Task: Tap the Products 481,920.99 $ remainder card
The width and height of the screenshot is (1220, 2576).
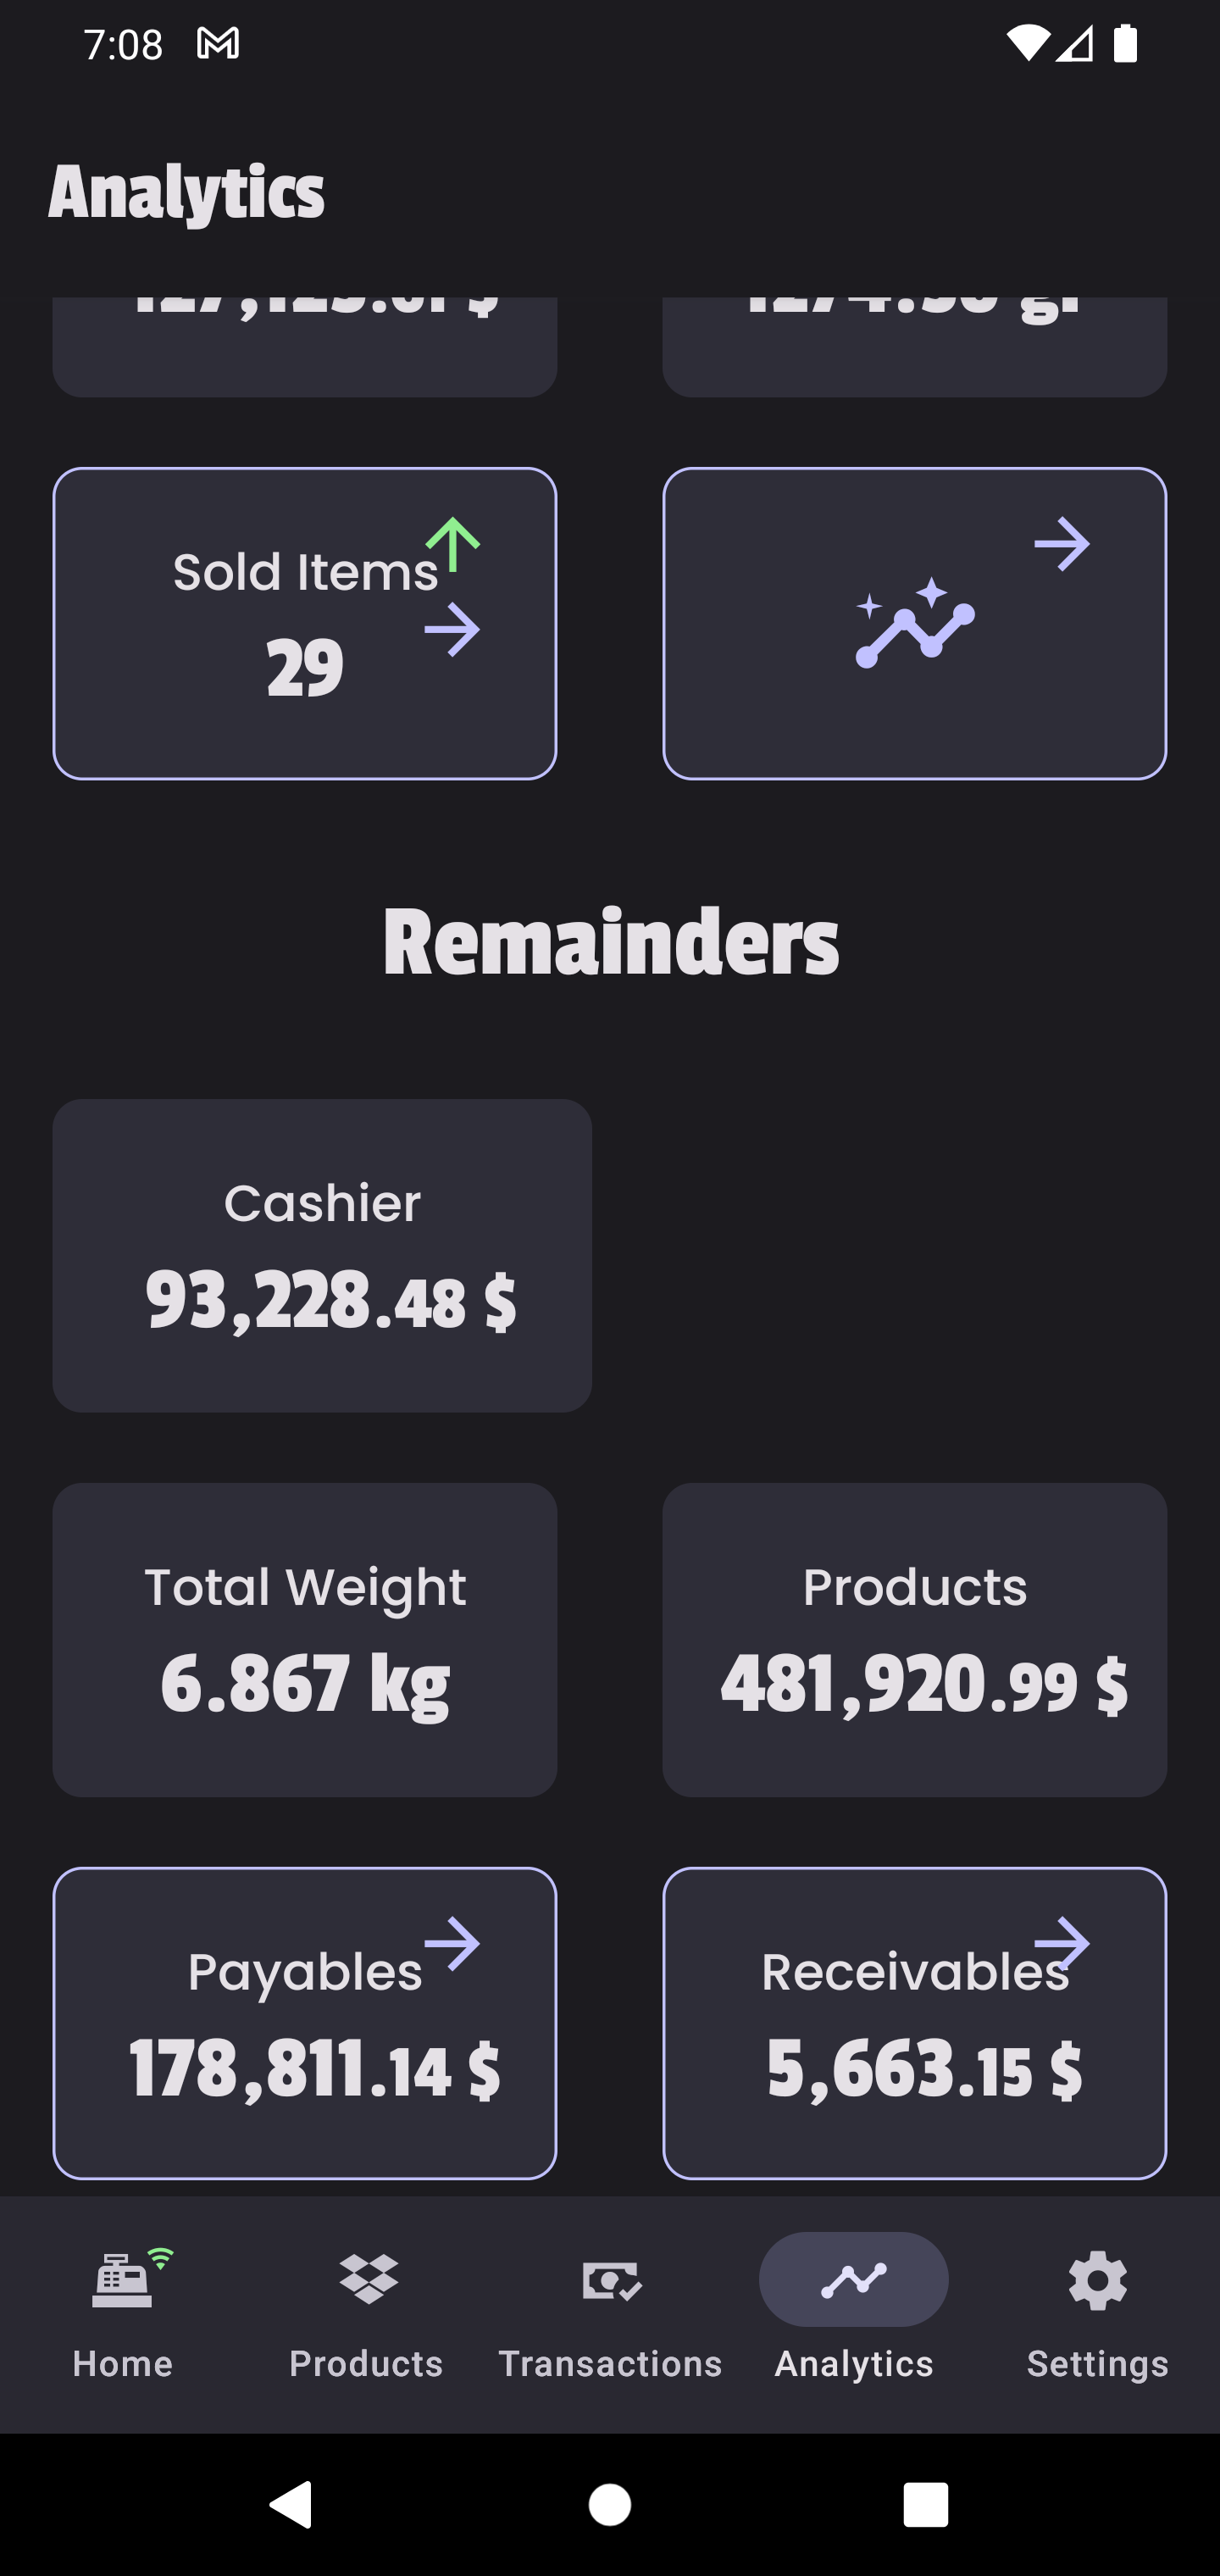Action: pos(915,1639)
